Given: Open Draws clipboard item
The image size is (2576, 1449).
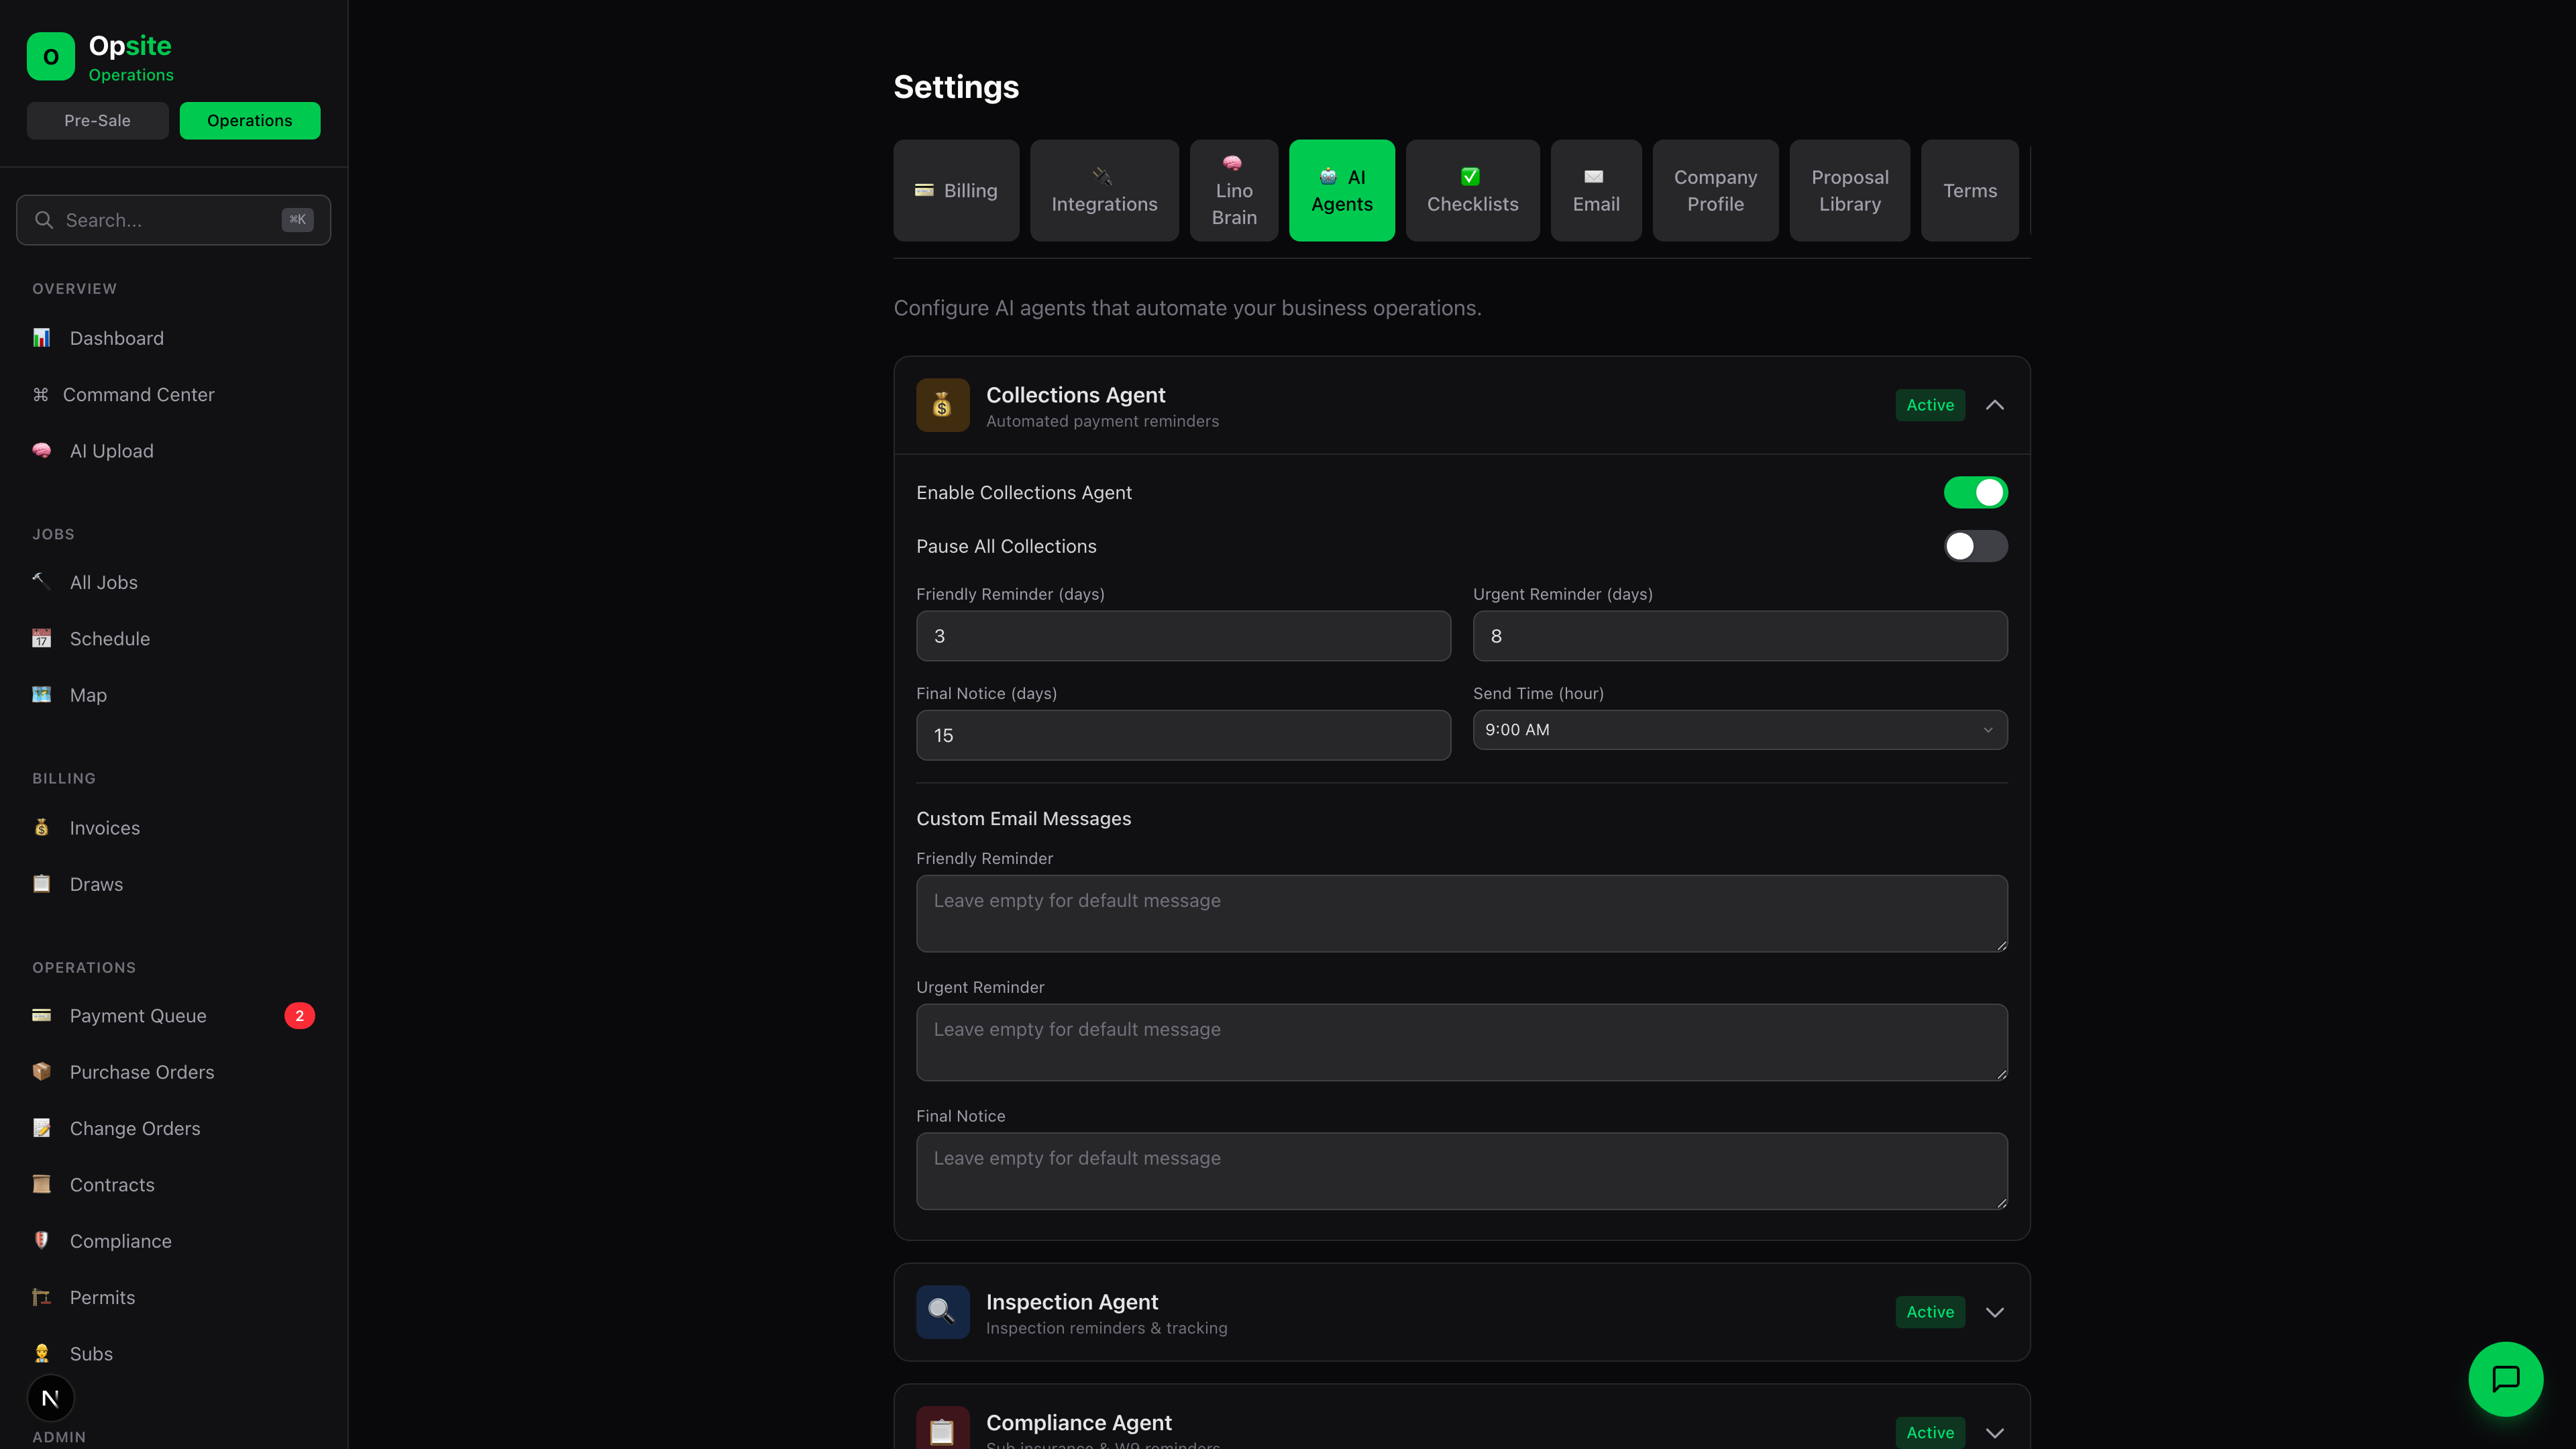Looking at the screenshot, I should click(173, 884).
